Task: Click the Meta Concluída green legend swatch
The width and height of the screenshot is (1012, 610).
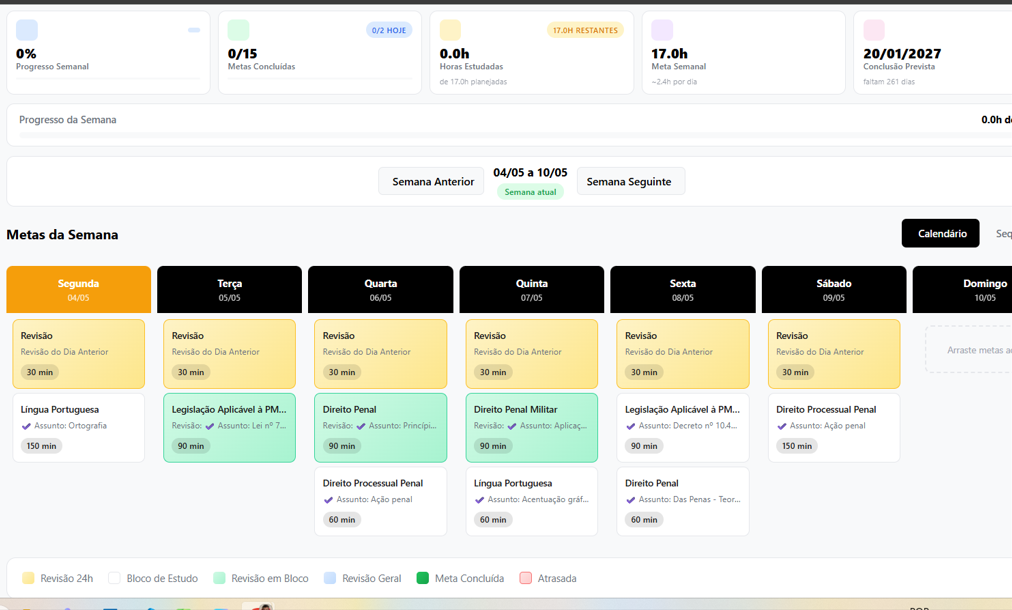Action: click(x=423, y=578)
